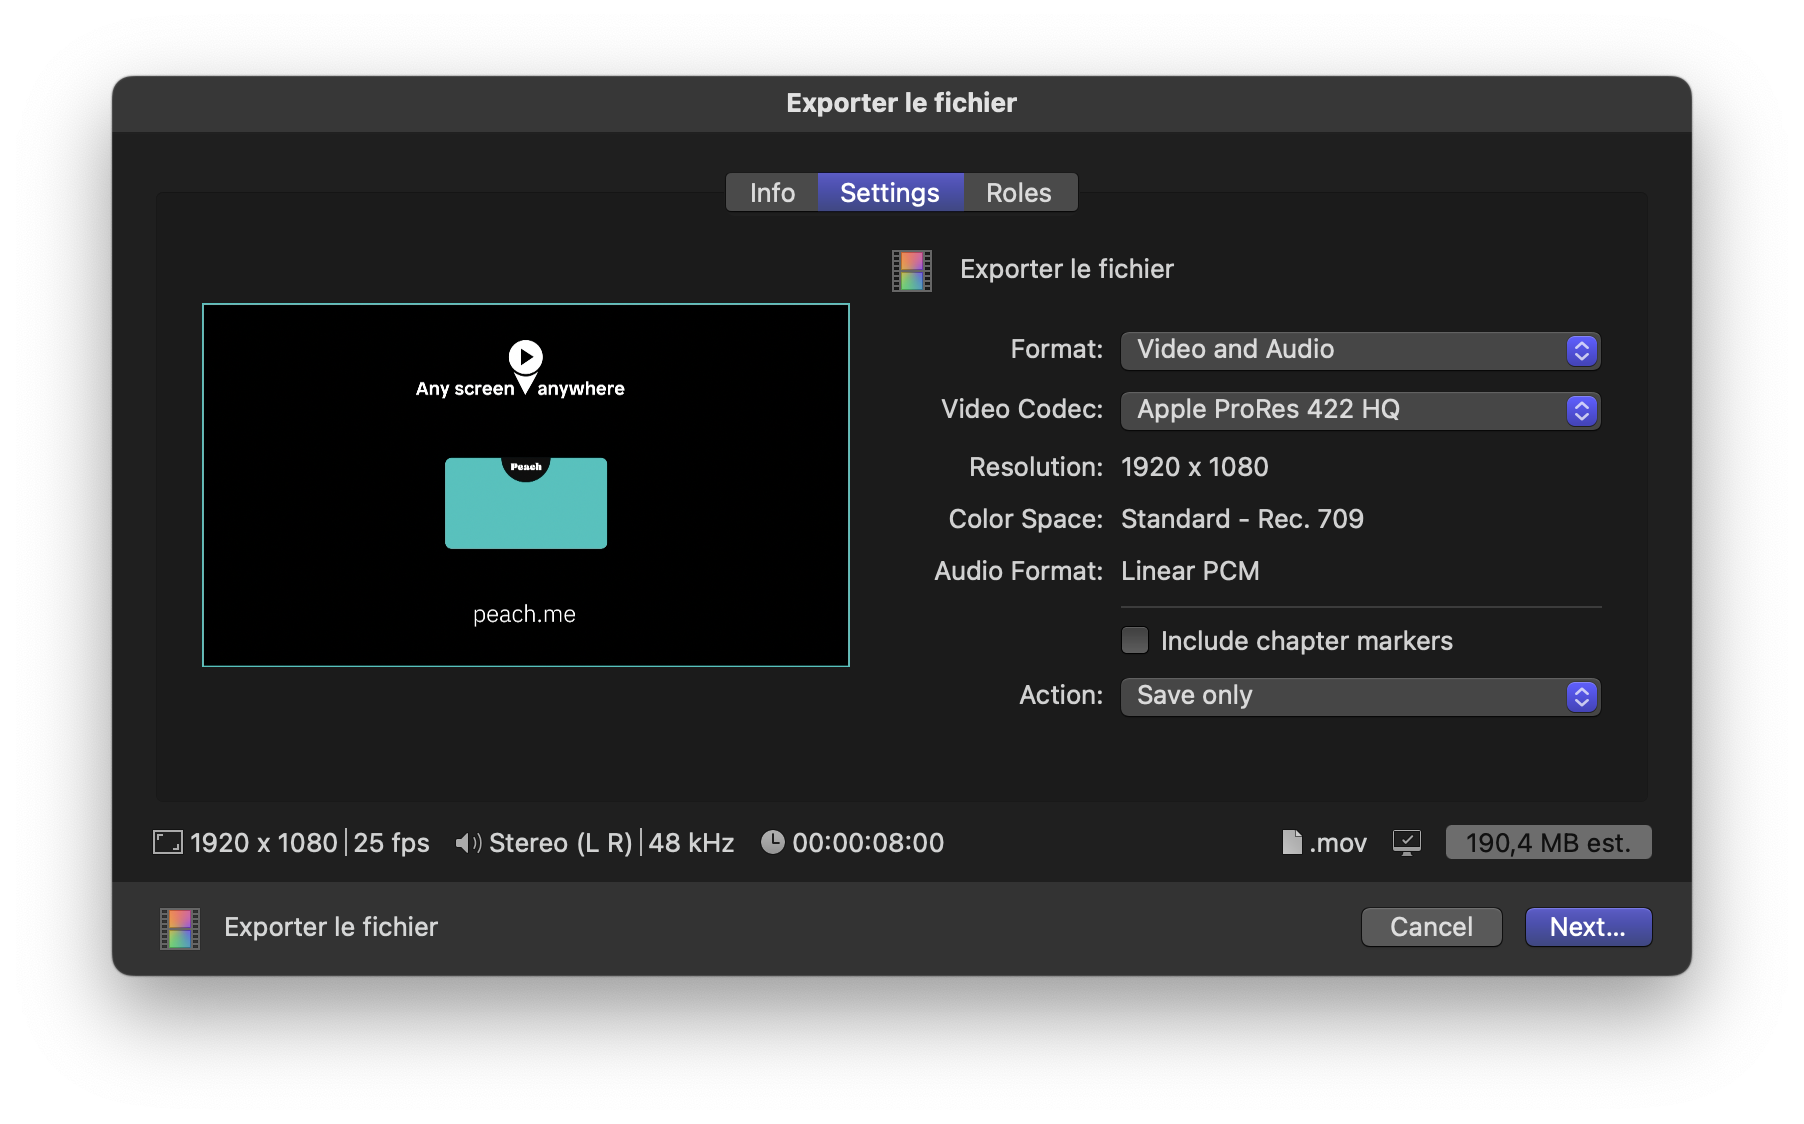Click the Stereo (L R) audio text

560,843
